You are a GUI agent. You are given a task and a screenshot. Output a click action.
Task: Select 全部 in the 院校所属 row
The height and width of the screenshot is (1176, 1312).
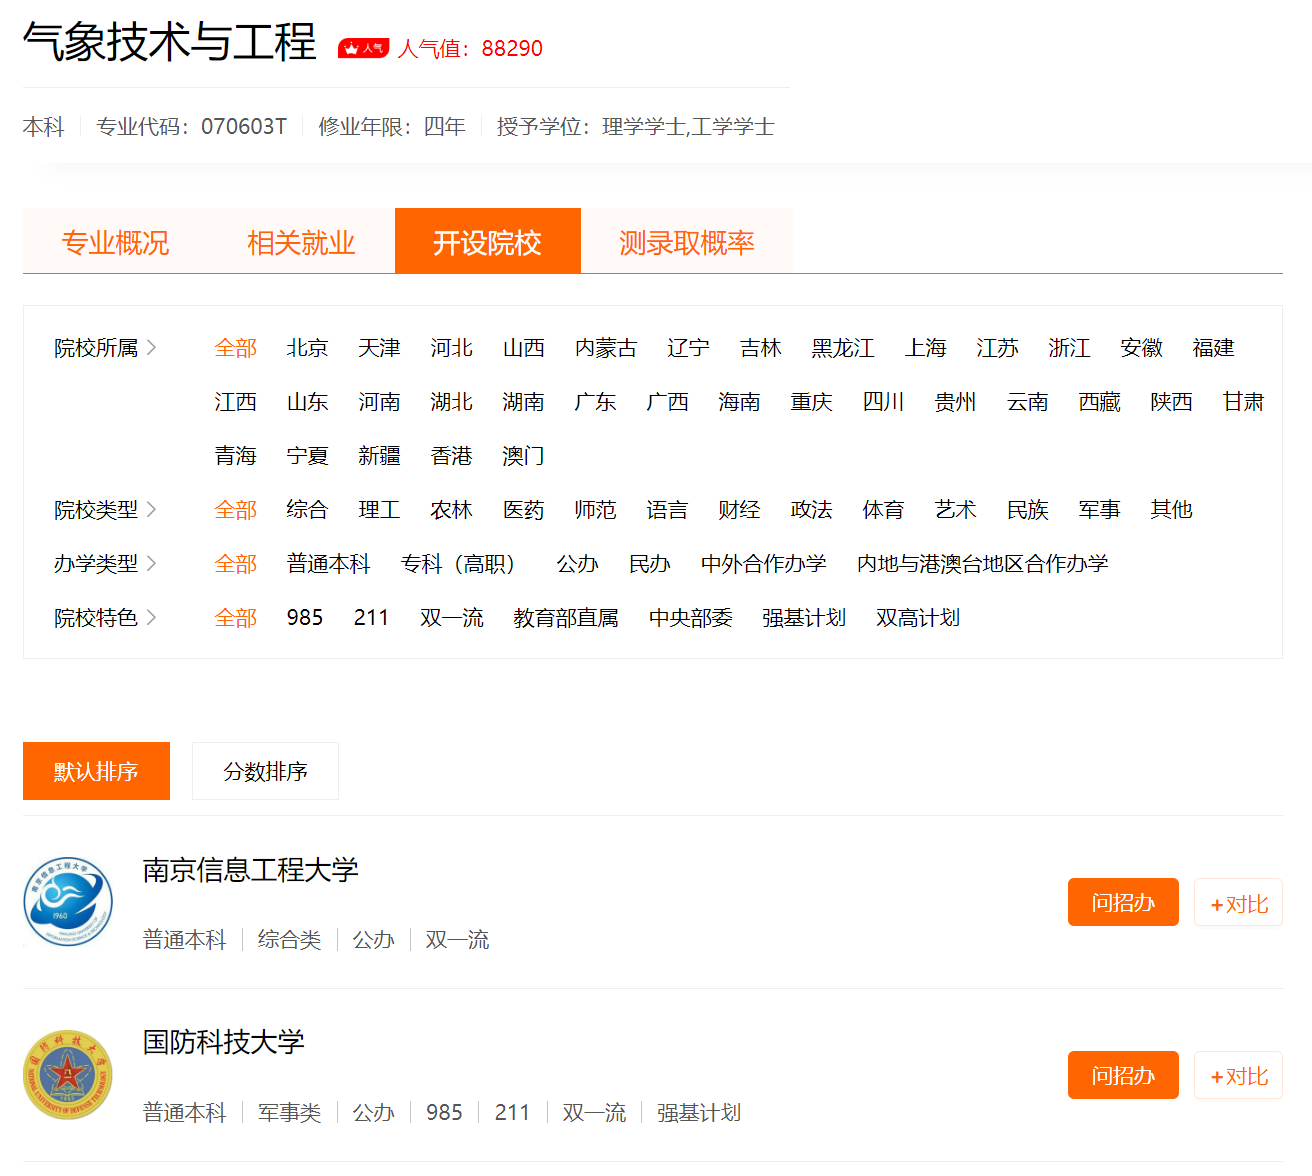236,348
